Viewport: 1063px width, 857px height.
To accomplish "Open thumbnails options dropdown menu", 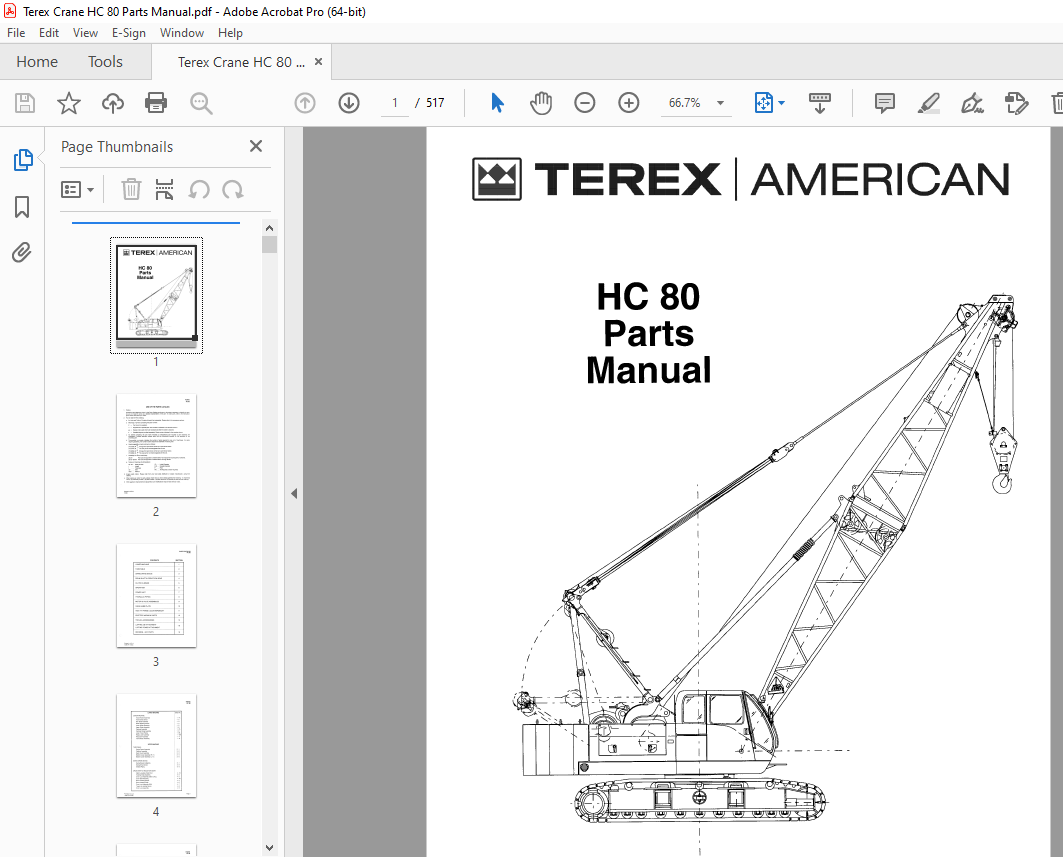I will coord(77,189).
